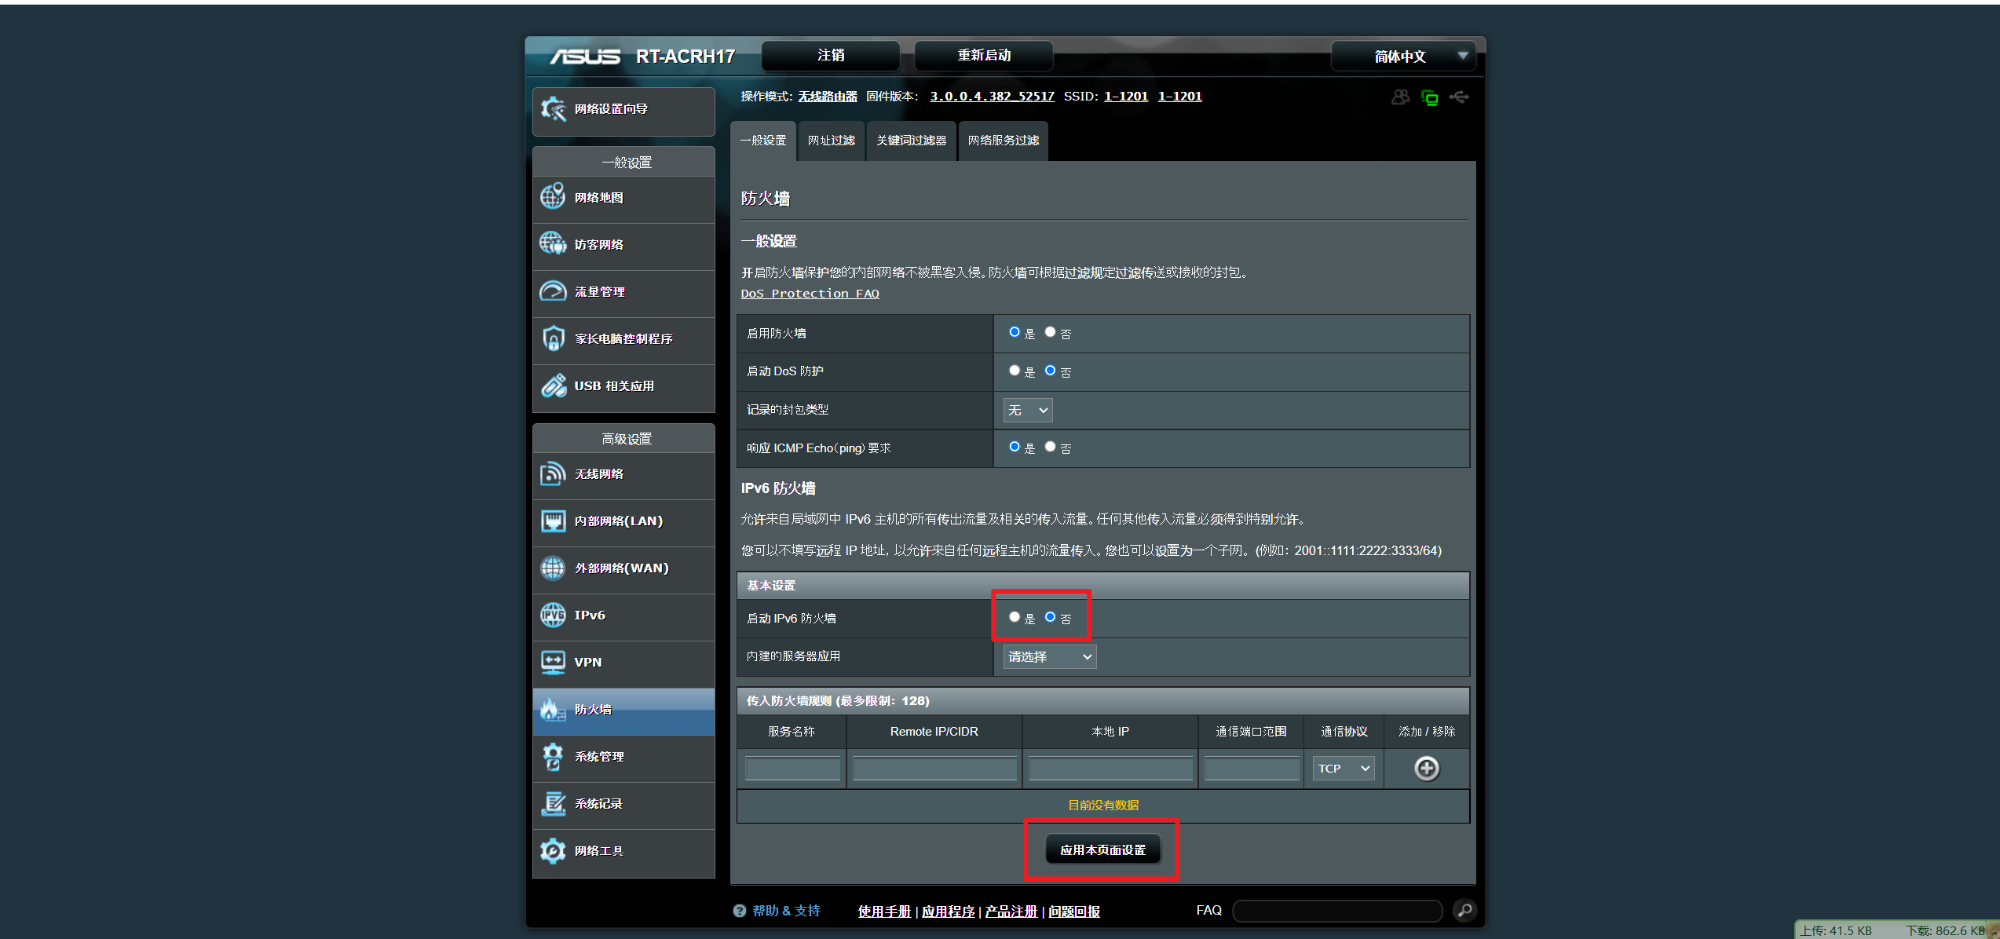The image size is (2000, 939).
Task: Open the 使用手册 manual link
Action: pos(884,911)
